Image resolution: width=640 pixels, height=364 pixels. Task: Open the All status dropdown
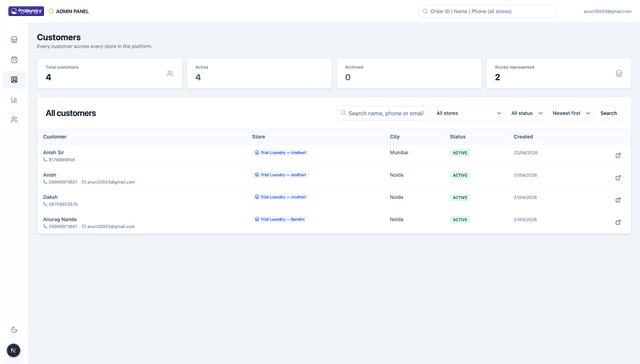click(525, 113)
